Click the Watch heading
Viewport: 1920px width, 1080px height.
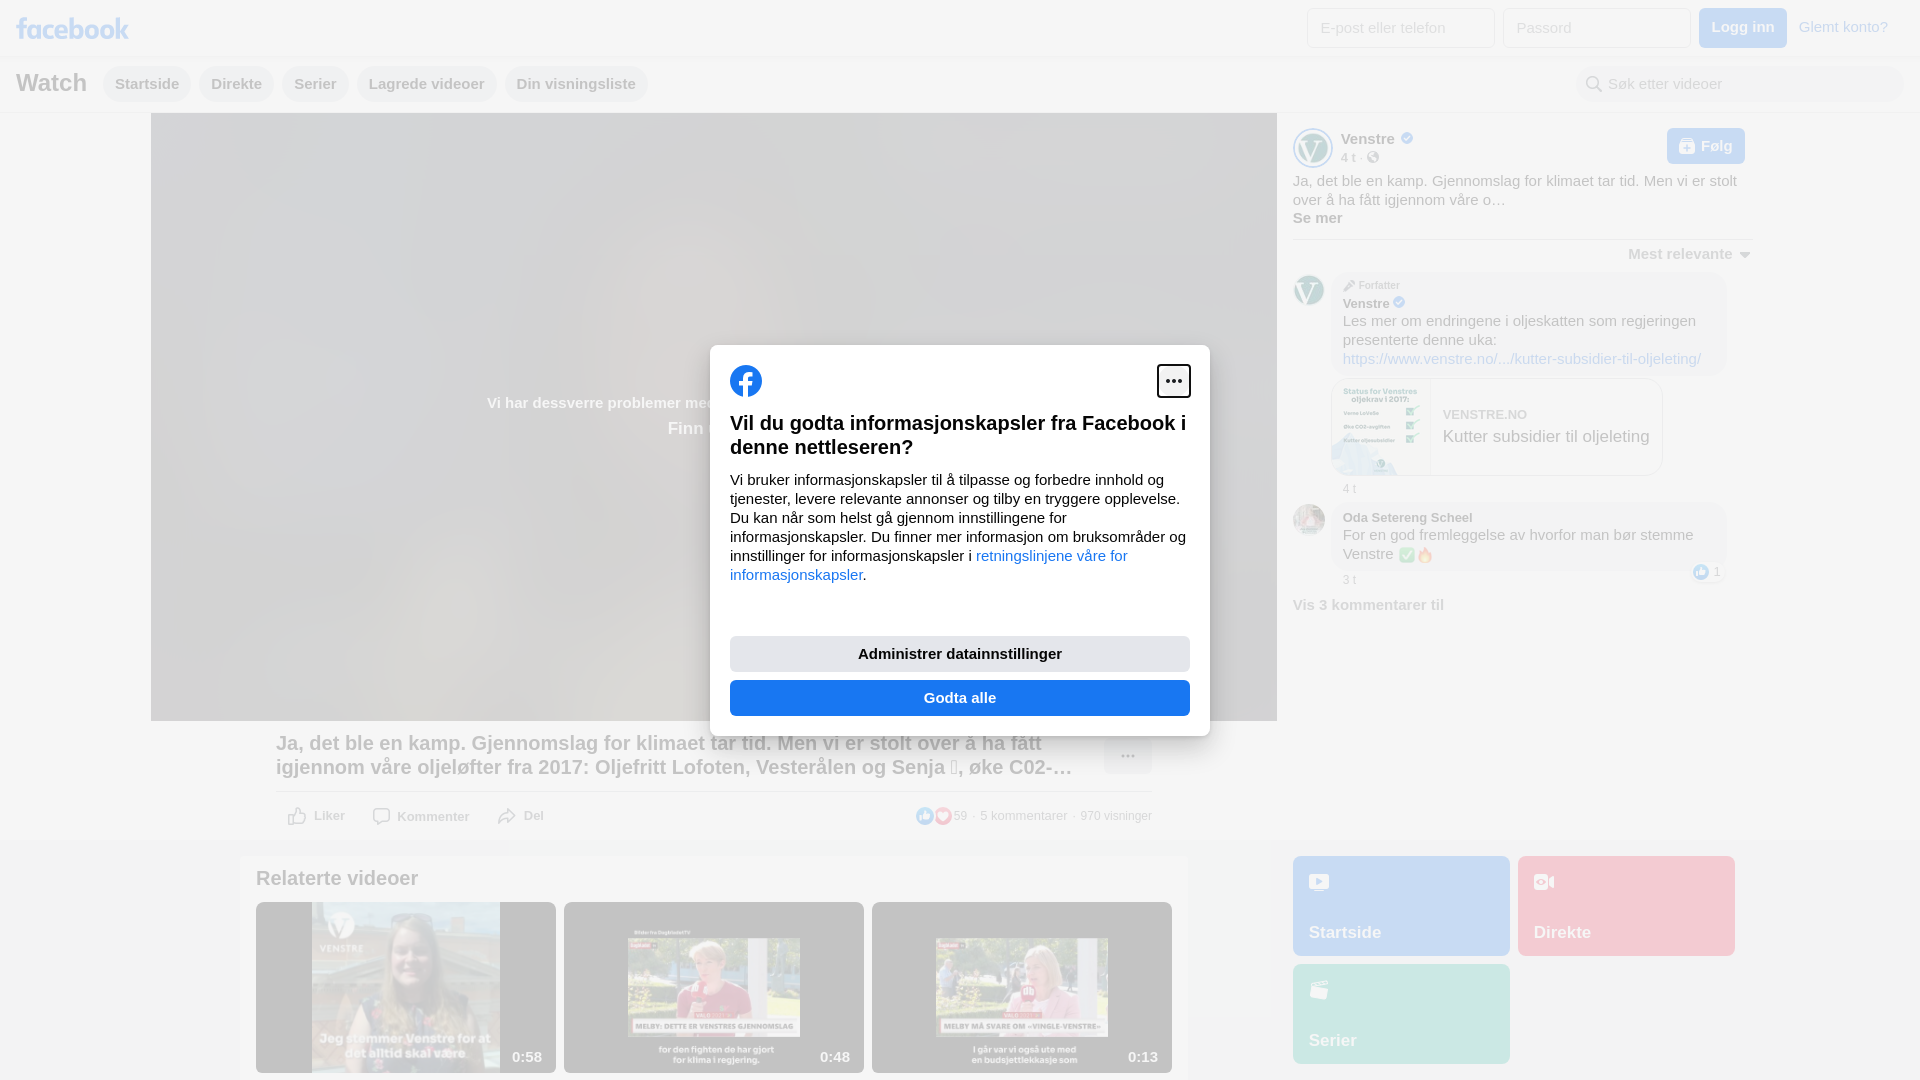[x=51, y=83]
